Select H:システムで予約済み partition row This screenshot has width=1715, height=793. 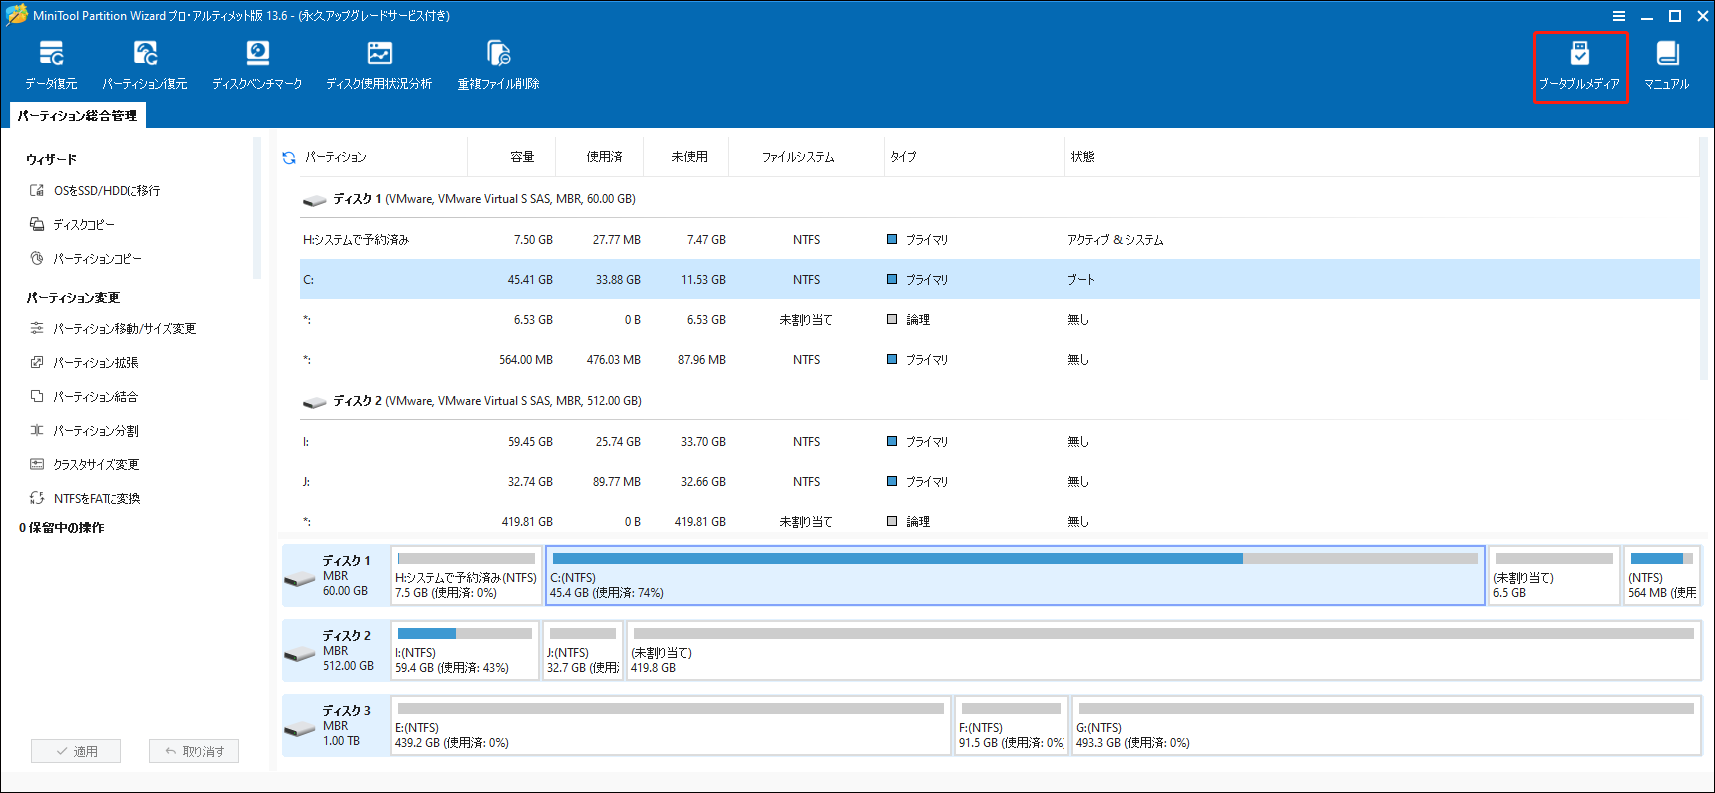(999, 240)
